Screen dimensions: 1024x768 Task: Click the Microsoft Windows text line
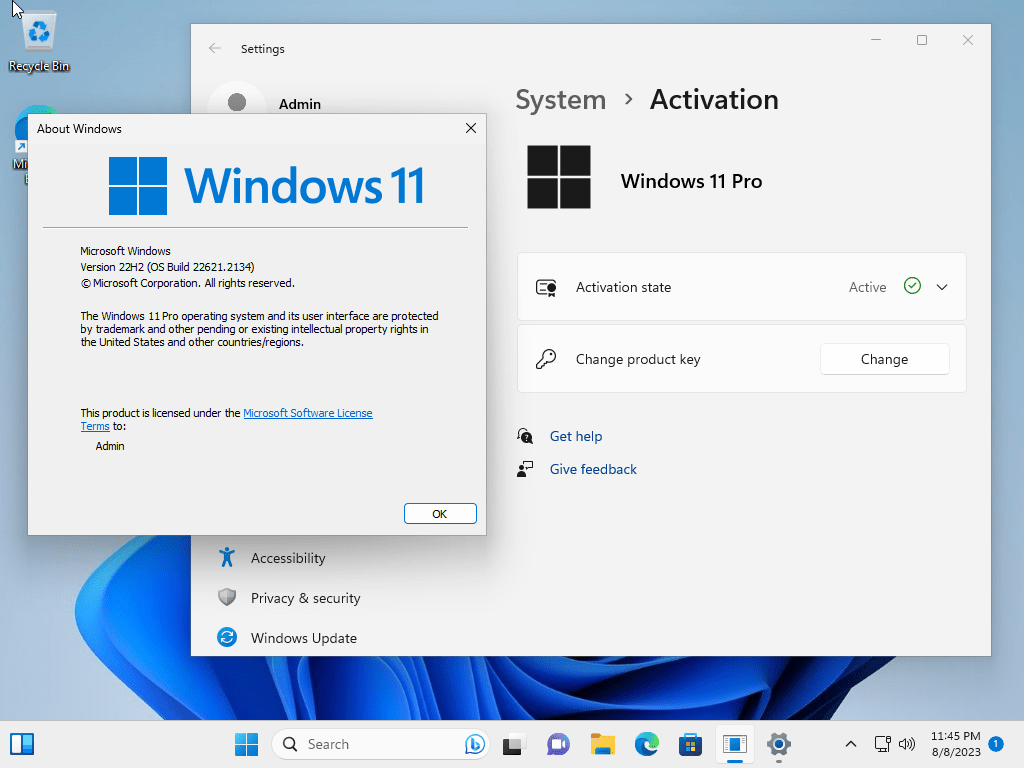point(125,251)
